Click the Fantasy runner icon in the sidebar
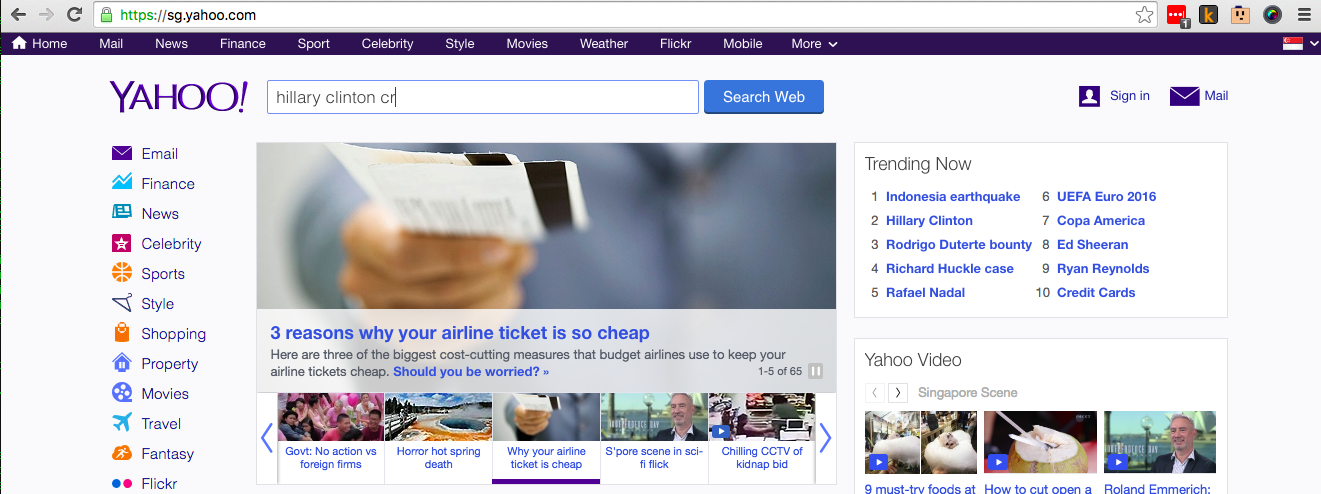The width and height of the screenshot is (1321, 494). point(122,453)
